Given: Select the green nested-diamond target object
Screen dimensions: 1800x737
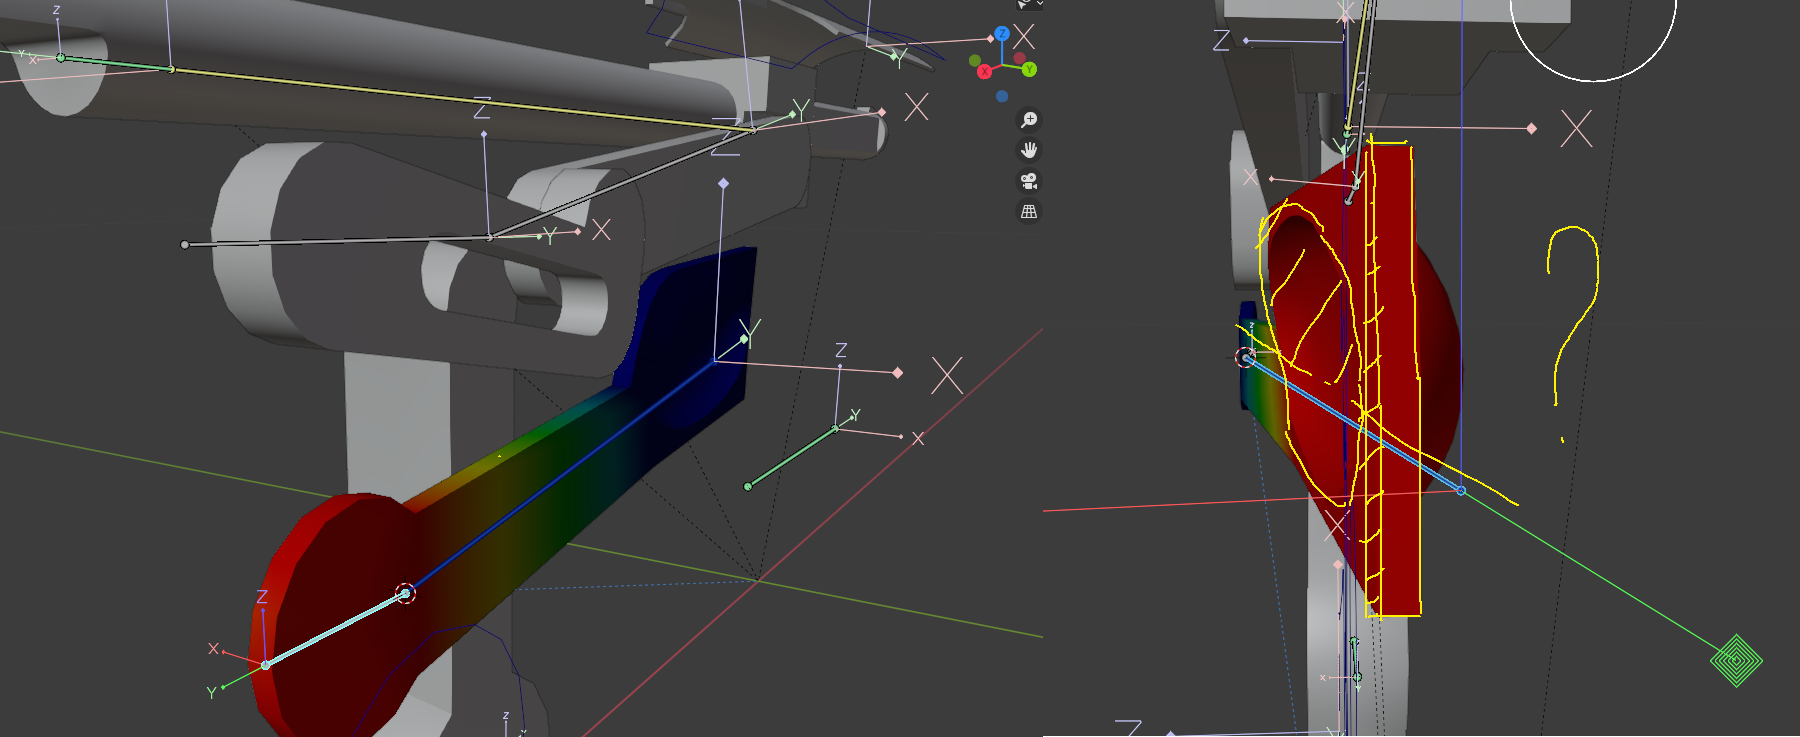Looking at the screenshot, I should [1736, 661].
